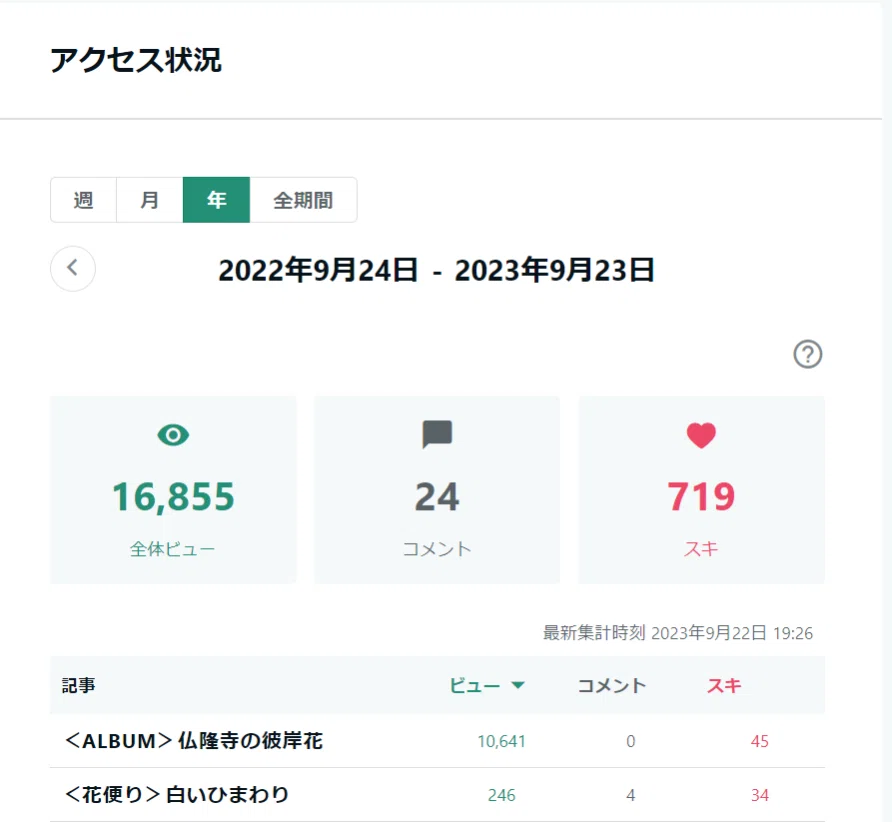Image resolution: width=892 pixels, height=822 pixels.
Task: Toggle sort arrow beside ビュー column
Action: tap(518, 685)
